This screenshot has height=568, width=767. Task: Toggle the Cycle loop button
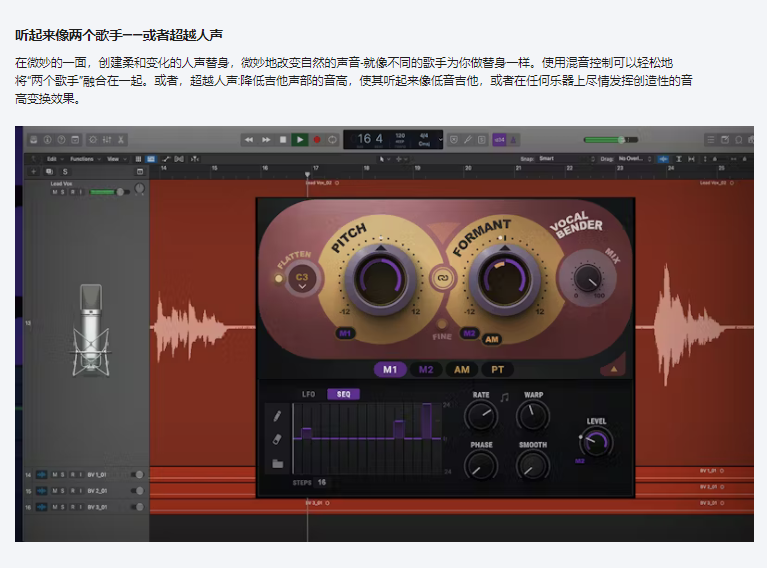click(333, 140)
